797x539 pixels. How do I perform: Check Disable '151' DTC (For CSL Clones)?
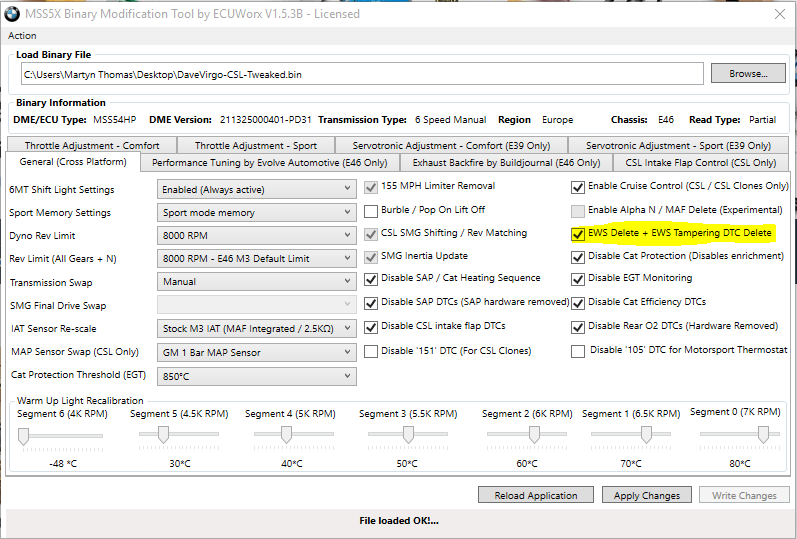pos(371,351)
